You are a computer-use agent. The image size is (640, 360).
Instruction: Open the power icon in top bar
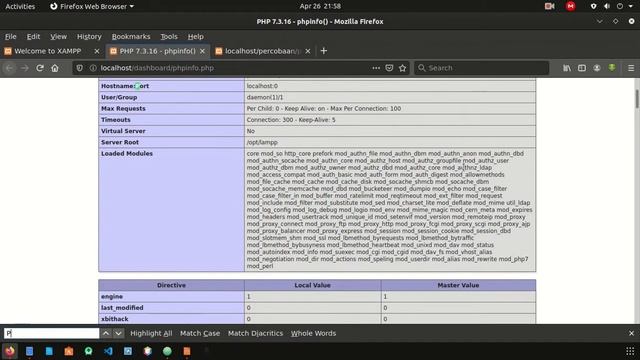coord(620,6)
